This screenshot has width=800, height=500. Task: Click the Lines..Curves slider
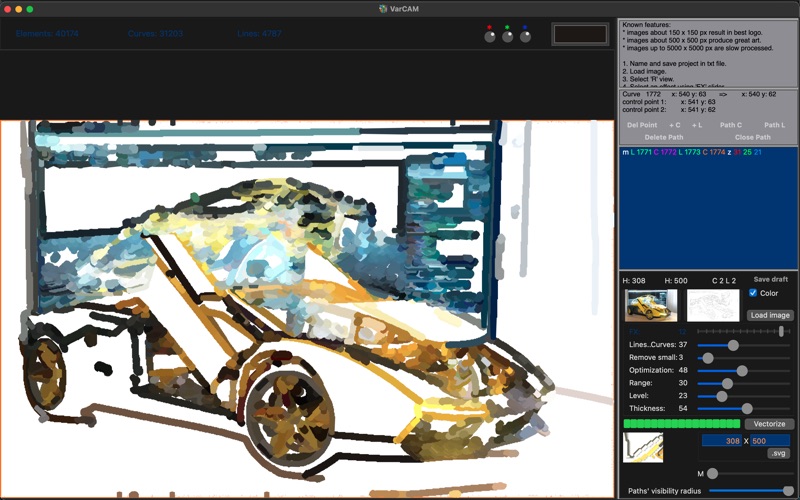click(x=743, y=345)
